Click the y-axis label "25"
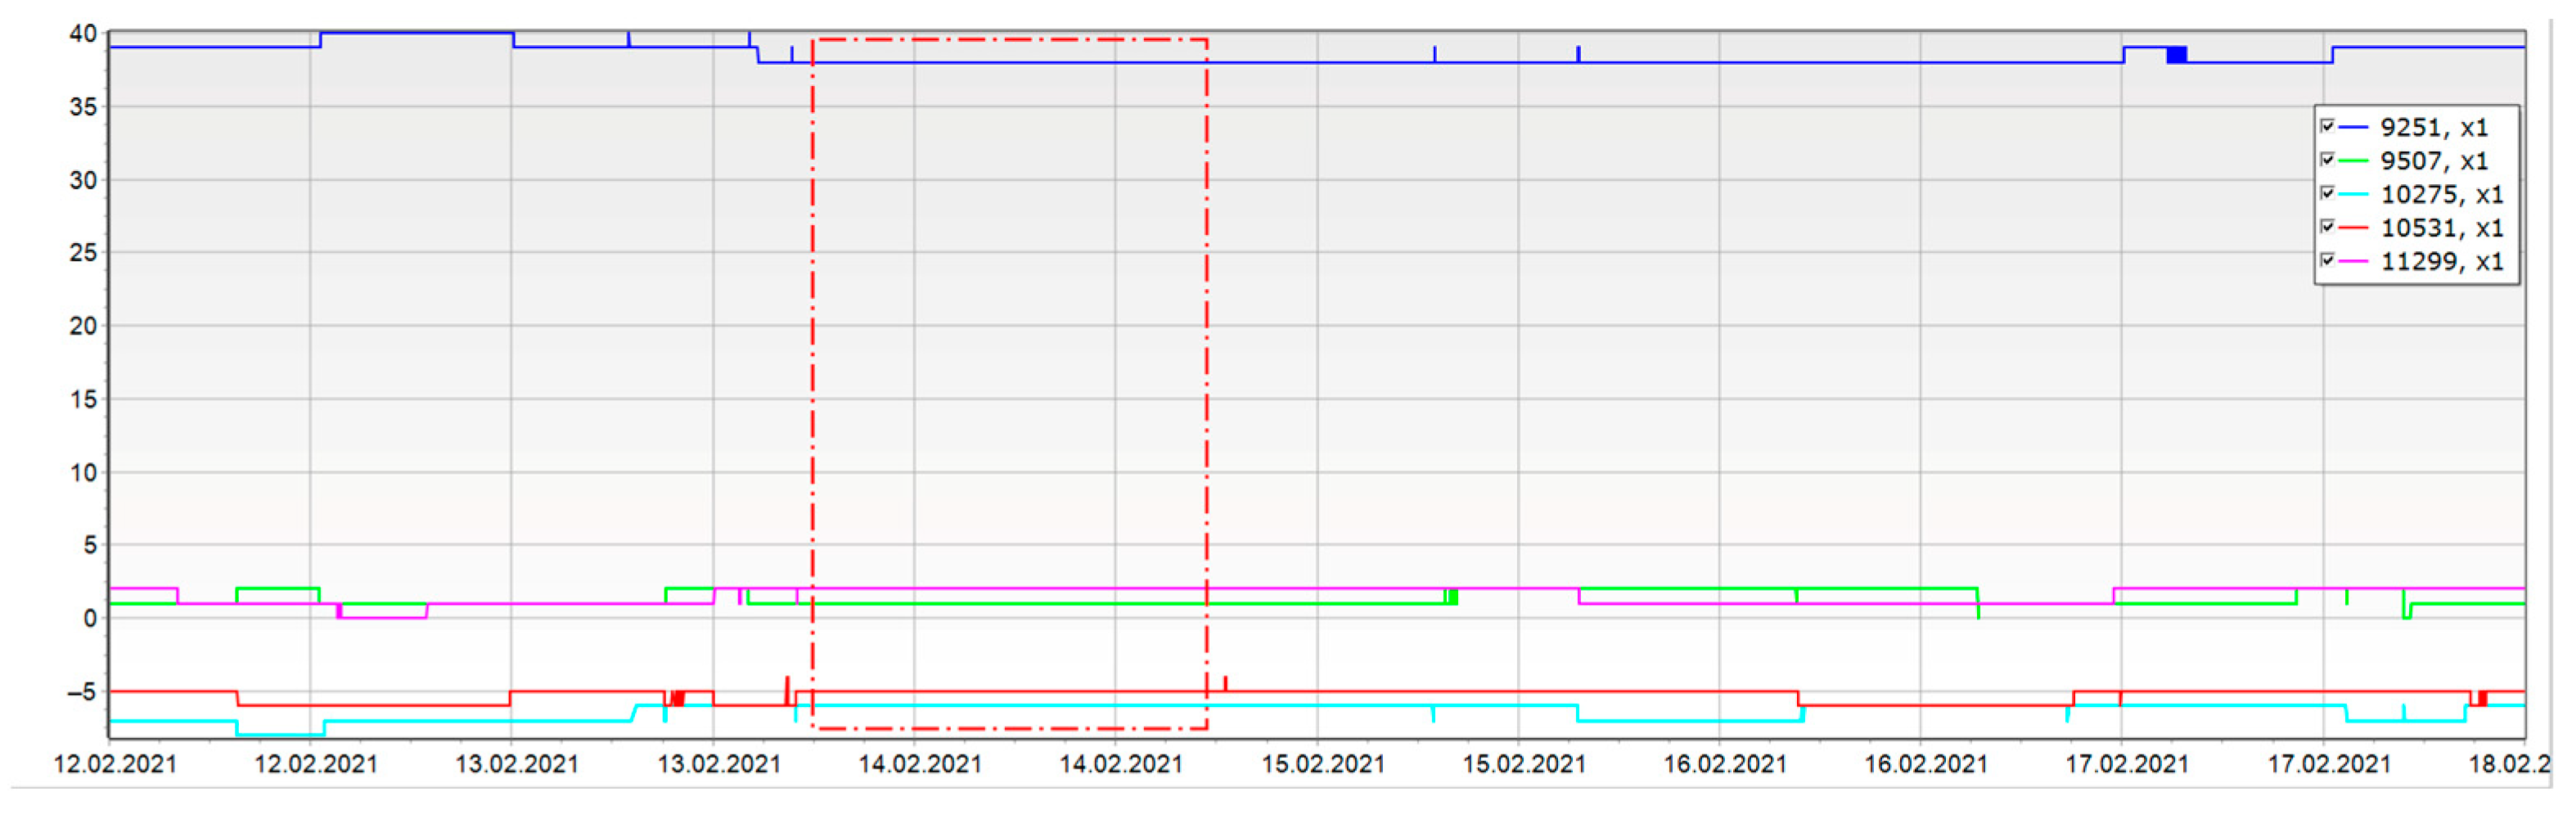The image size is (2576, 820). click(83, 253)
